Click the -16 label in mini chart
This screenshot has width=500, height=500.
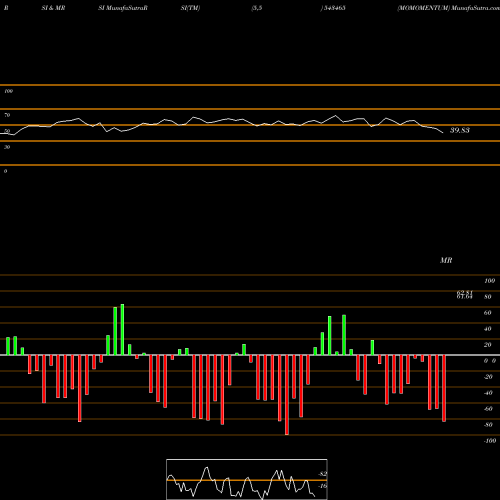pyautogui.click(x=323, y=486)
